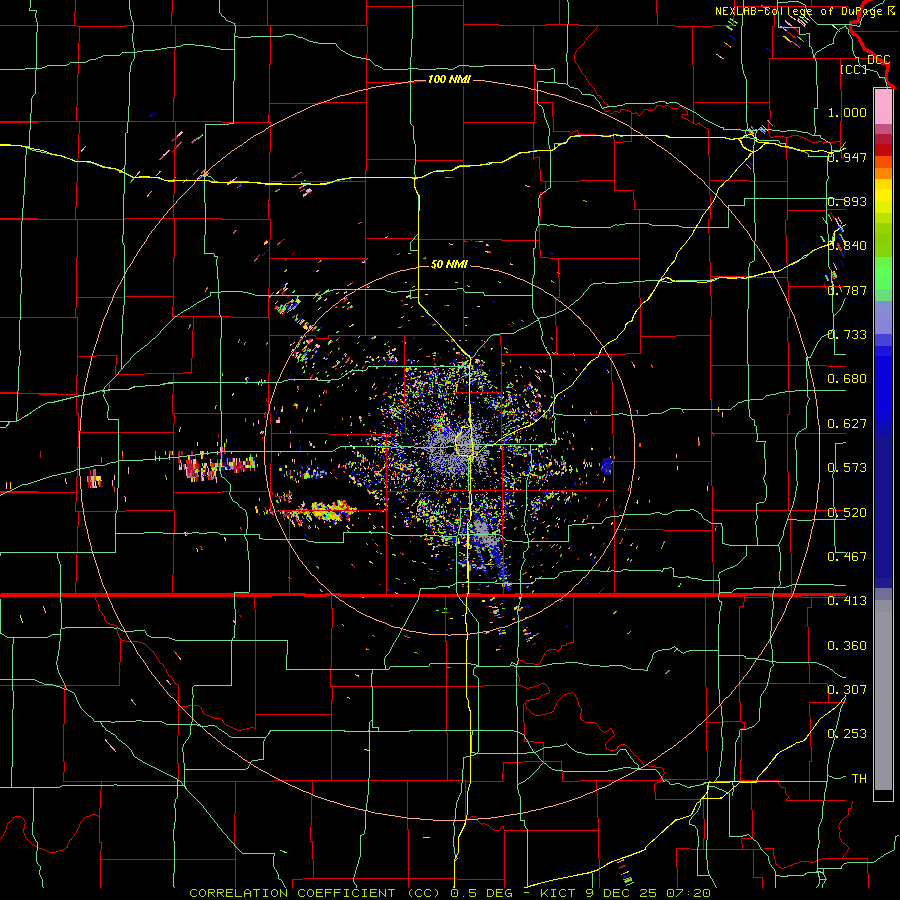Click the 1.000 scale value
The image size is (900, 900).
[x=847, y=112]
